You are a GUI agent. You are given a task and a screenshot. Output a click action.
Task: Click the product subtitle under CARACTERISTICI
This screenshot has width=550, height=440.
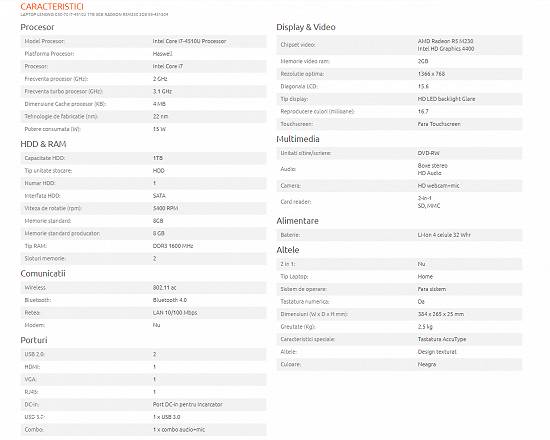[94, 14]
